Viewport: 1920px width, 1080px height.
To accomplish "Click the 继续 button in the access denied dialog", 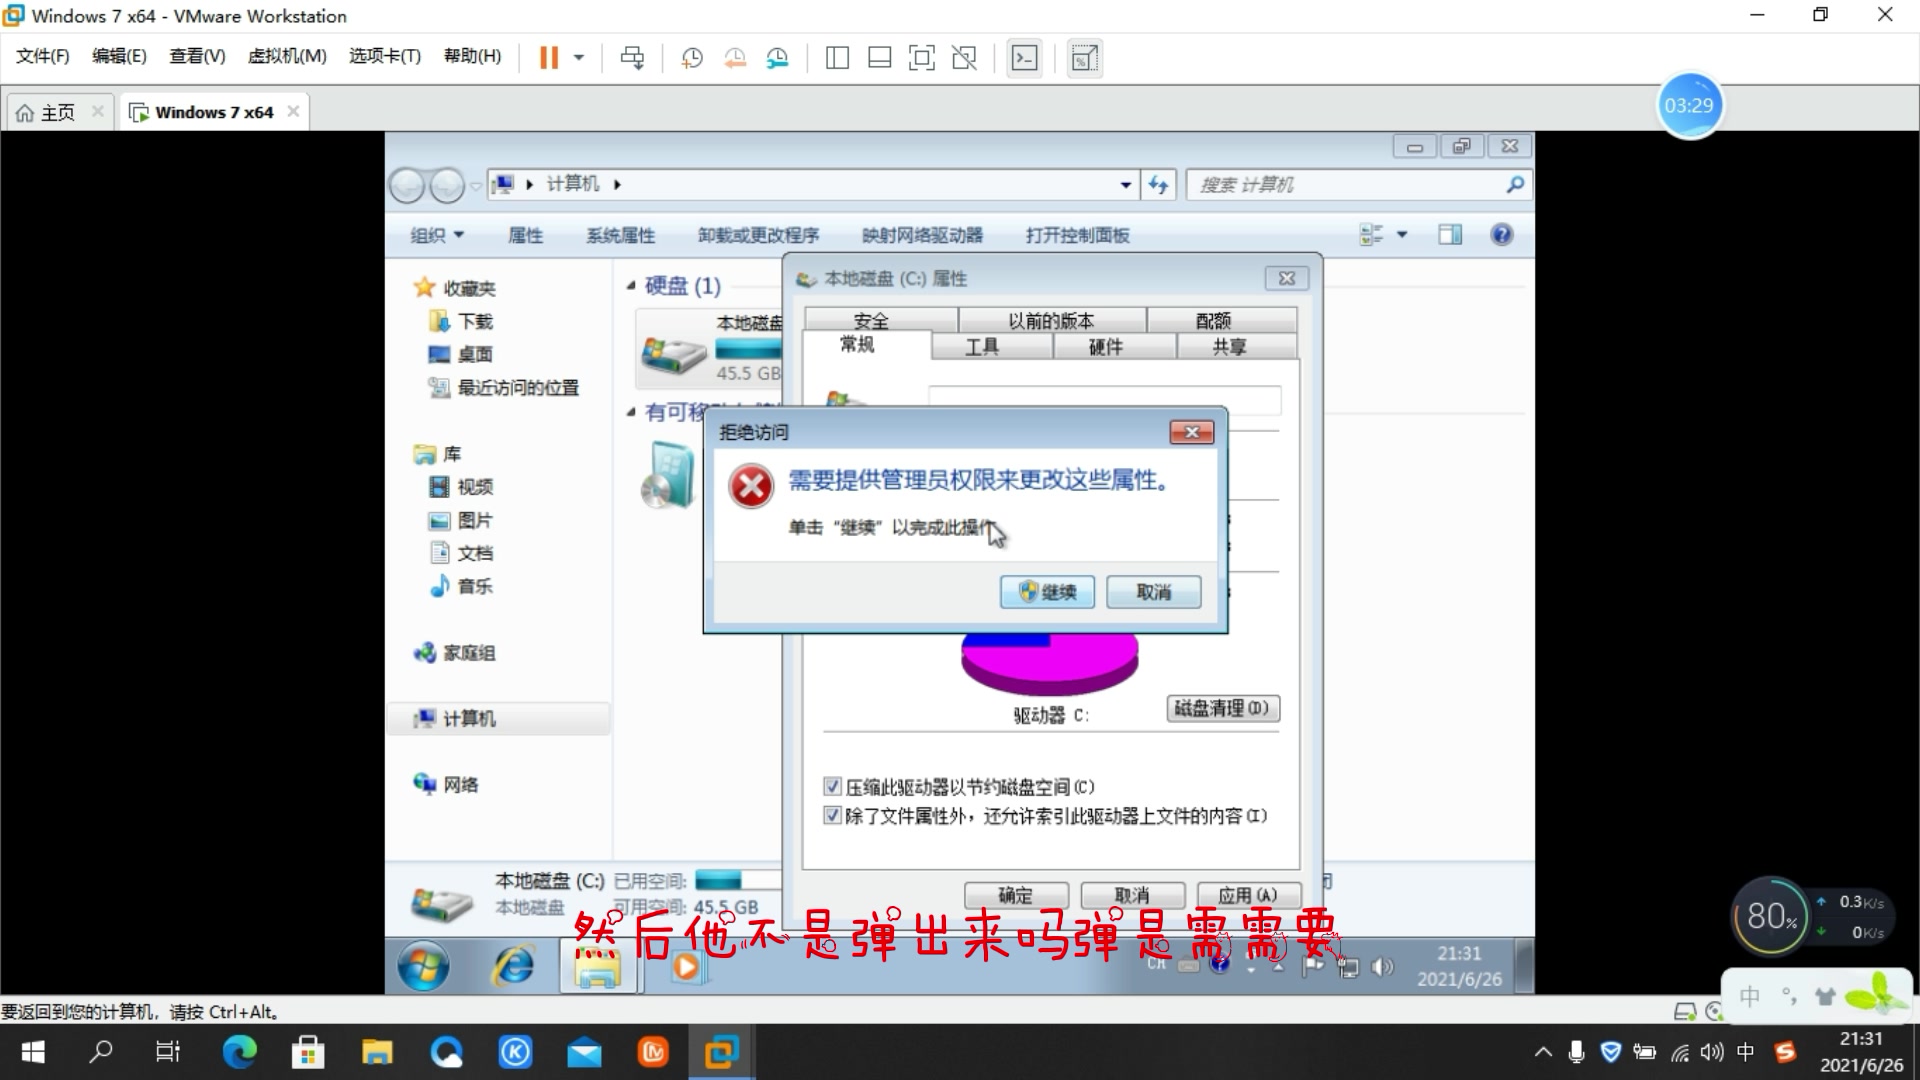I will tap(1046, 591).
